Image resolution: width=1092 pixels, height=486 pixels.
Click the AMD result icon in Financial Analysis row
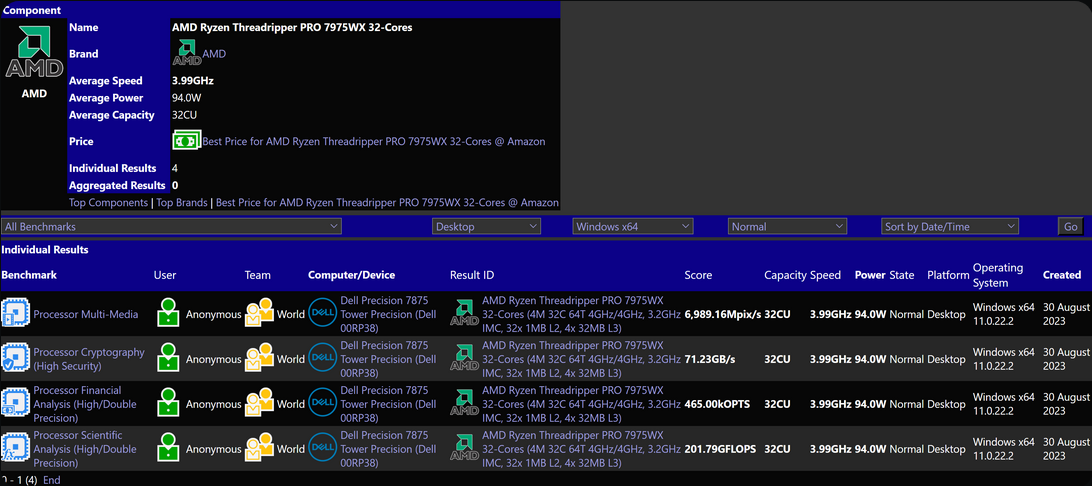coord(465,403)
